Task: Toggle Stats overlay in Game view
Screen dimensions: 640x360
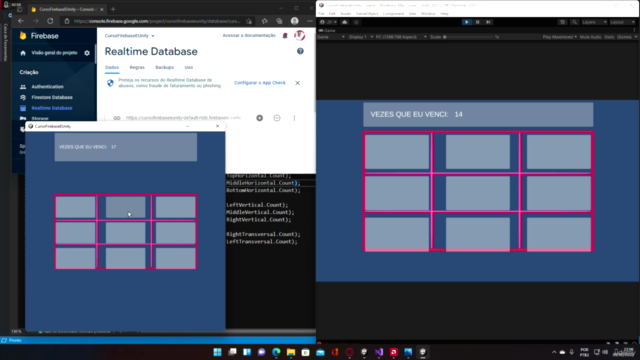Action: 609,37
